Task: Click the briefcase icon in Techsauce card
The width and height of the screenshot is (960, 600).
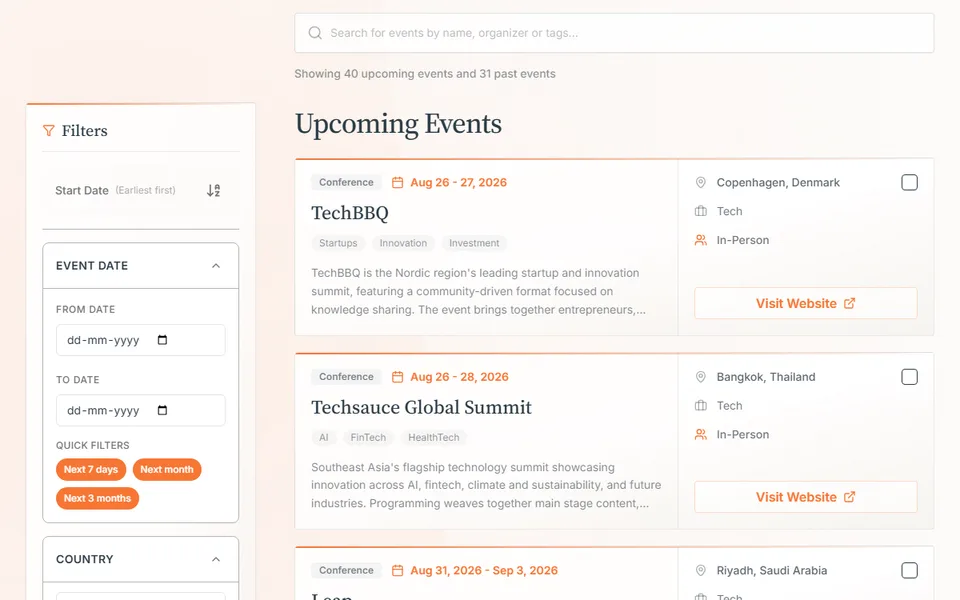Action: pyautogui.click(x=700, y=405)
